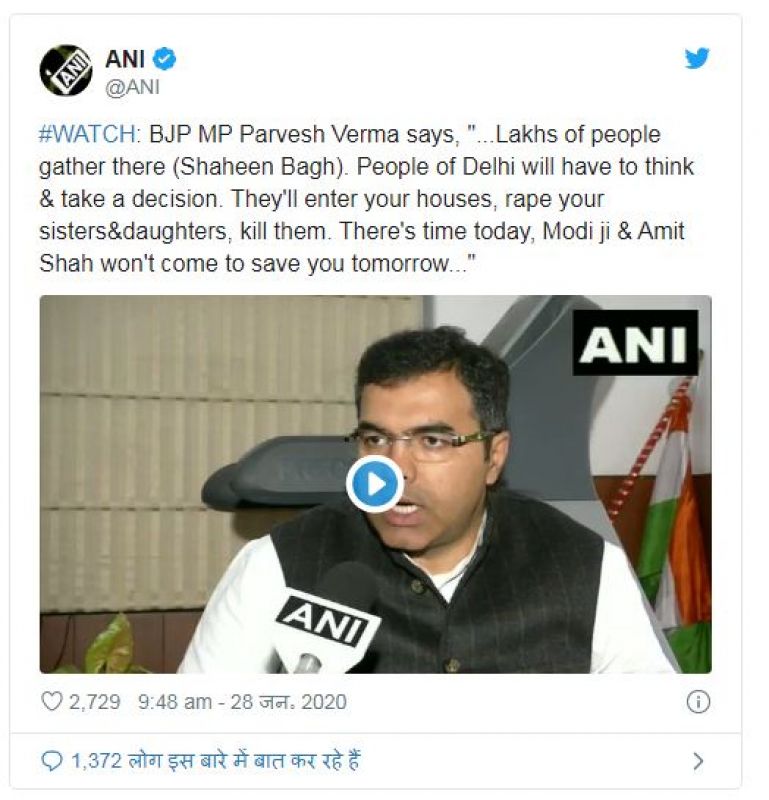Expand the conversation with the right chevron
769x800 pixels.
tap(698, 761)
